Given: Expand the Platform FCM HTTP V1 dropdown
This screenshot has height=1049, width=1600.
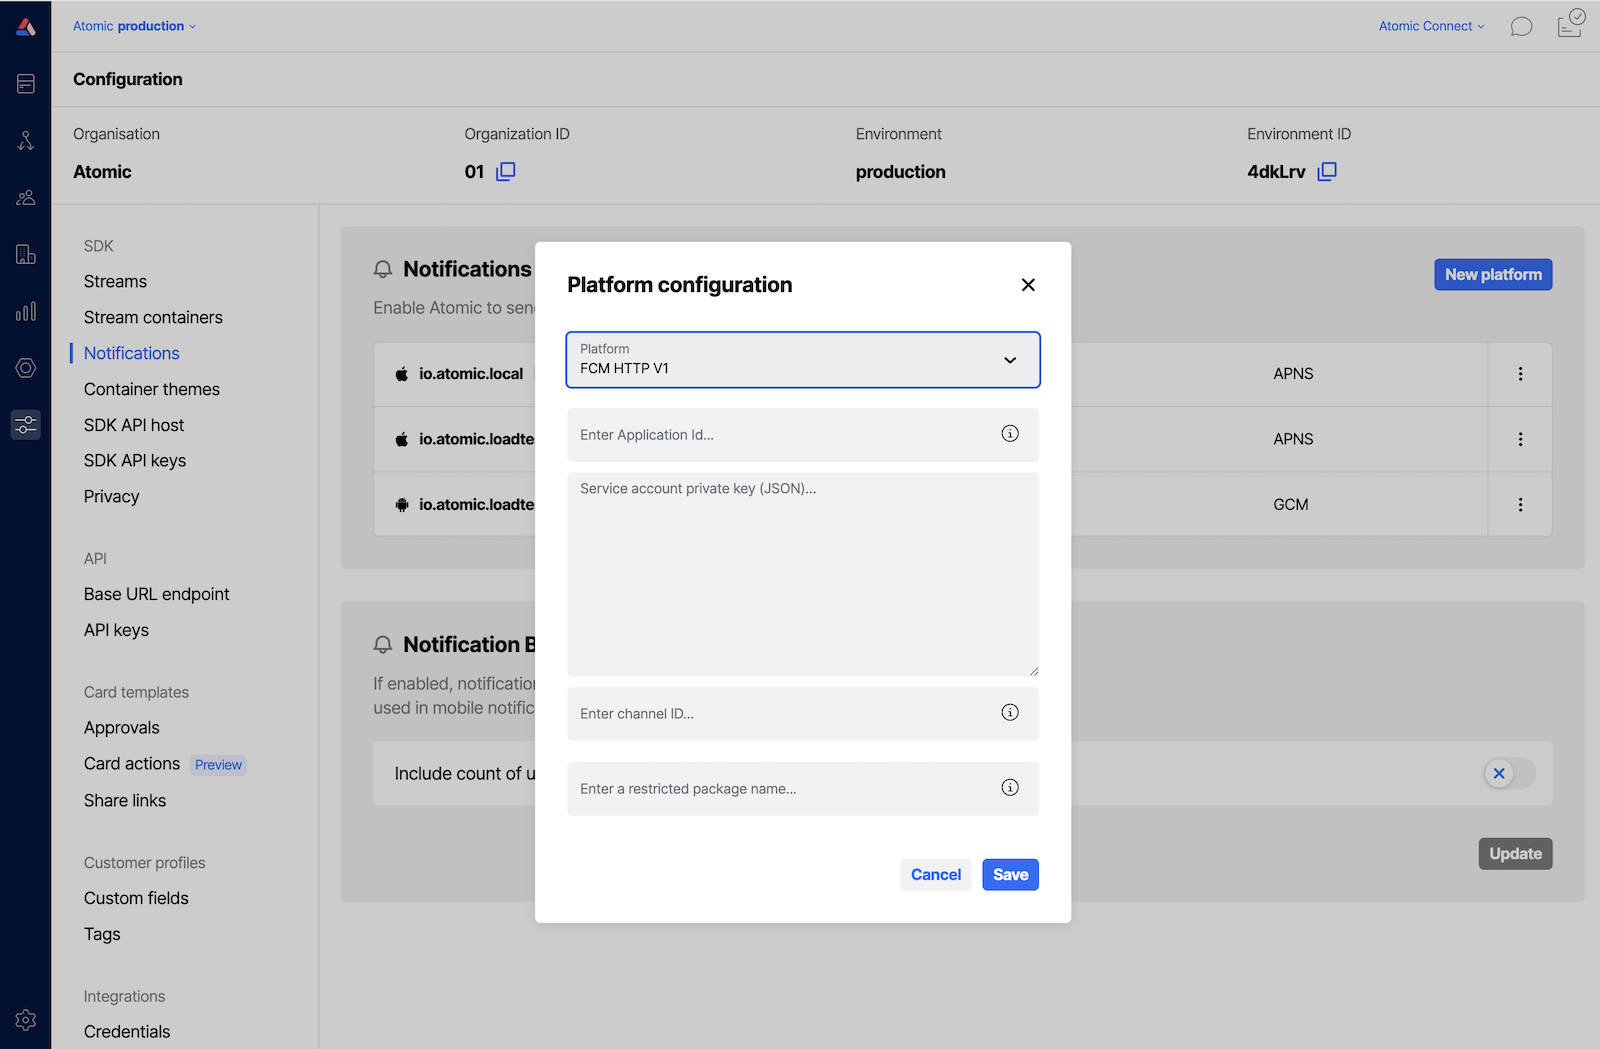Looking at the screenshot, I should [x=803, y=360].
